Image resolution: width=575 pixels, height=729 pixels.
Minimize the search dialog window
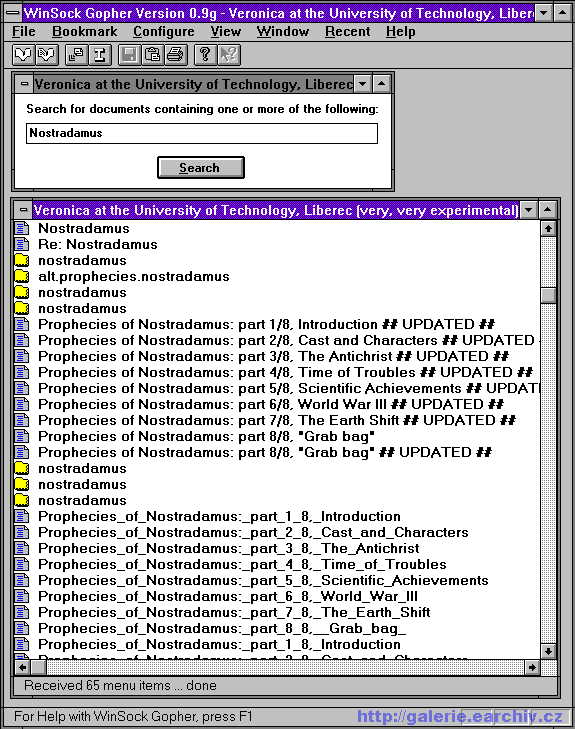point(363,84)
